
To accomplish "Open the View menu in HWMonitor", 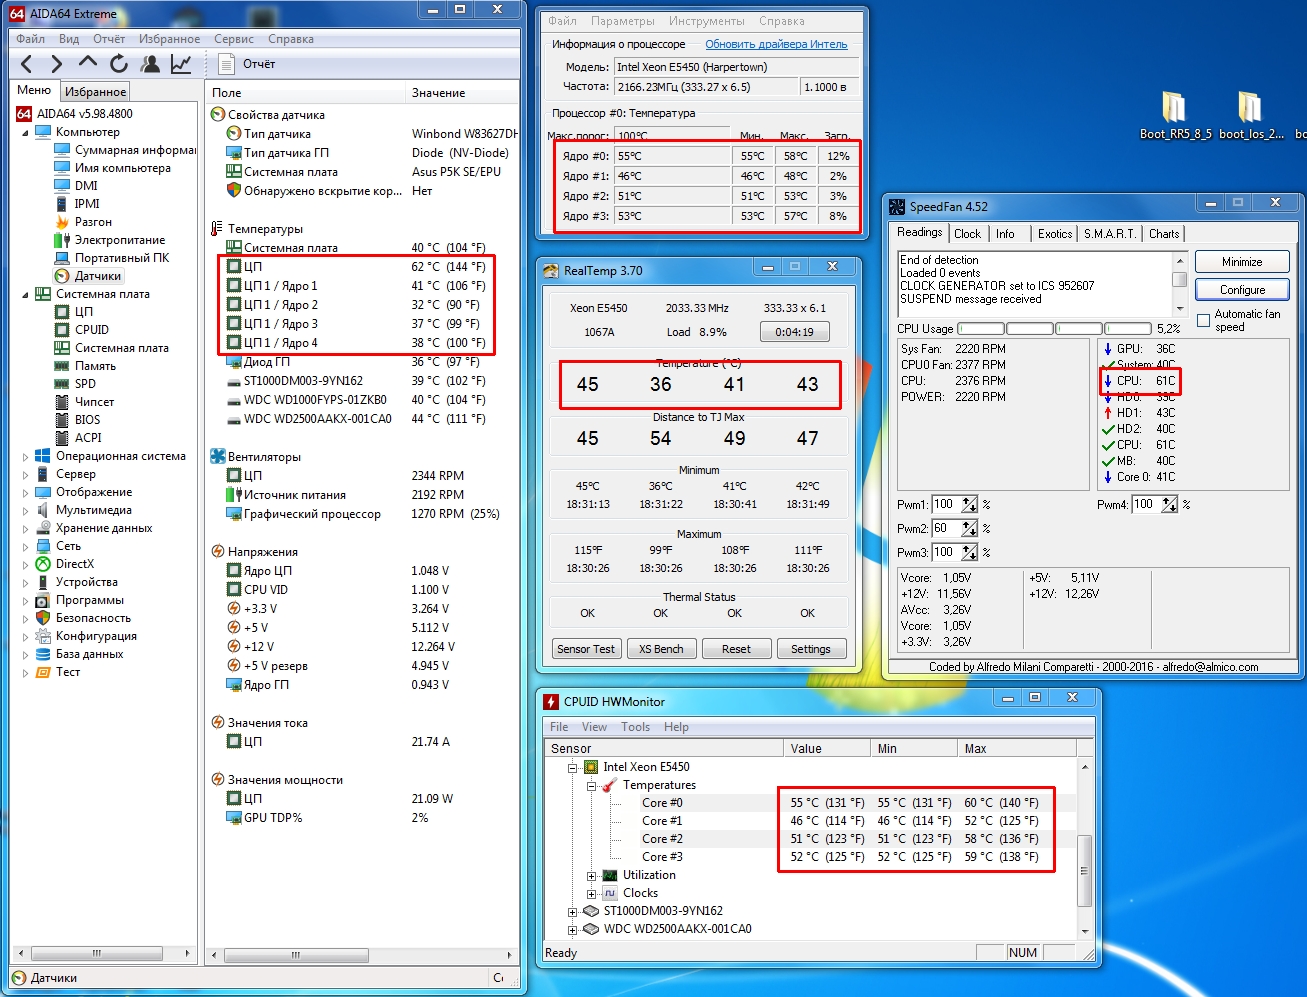I will pos(594,727).
